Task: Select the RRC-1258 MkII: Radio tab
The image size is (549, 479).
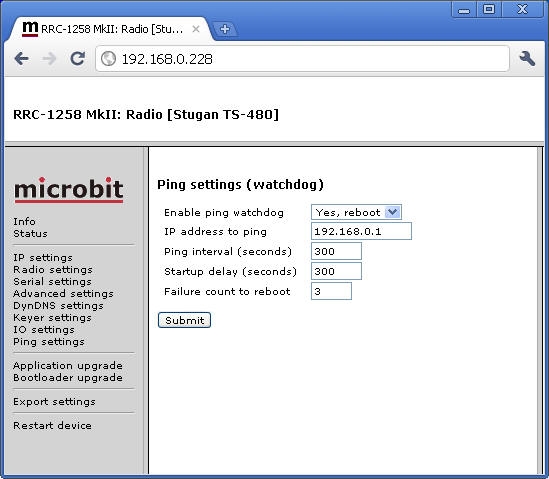Action: [111, 29]
